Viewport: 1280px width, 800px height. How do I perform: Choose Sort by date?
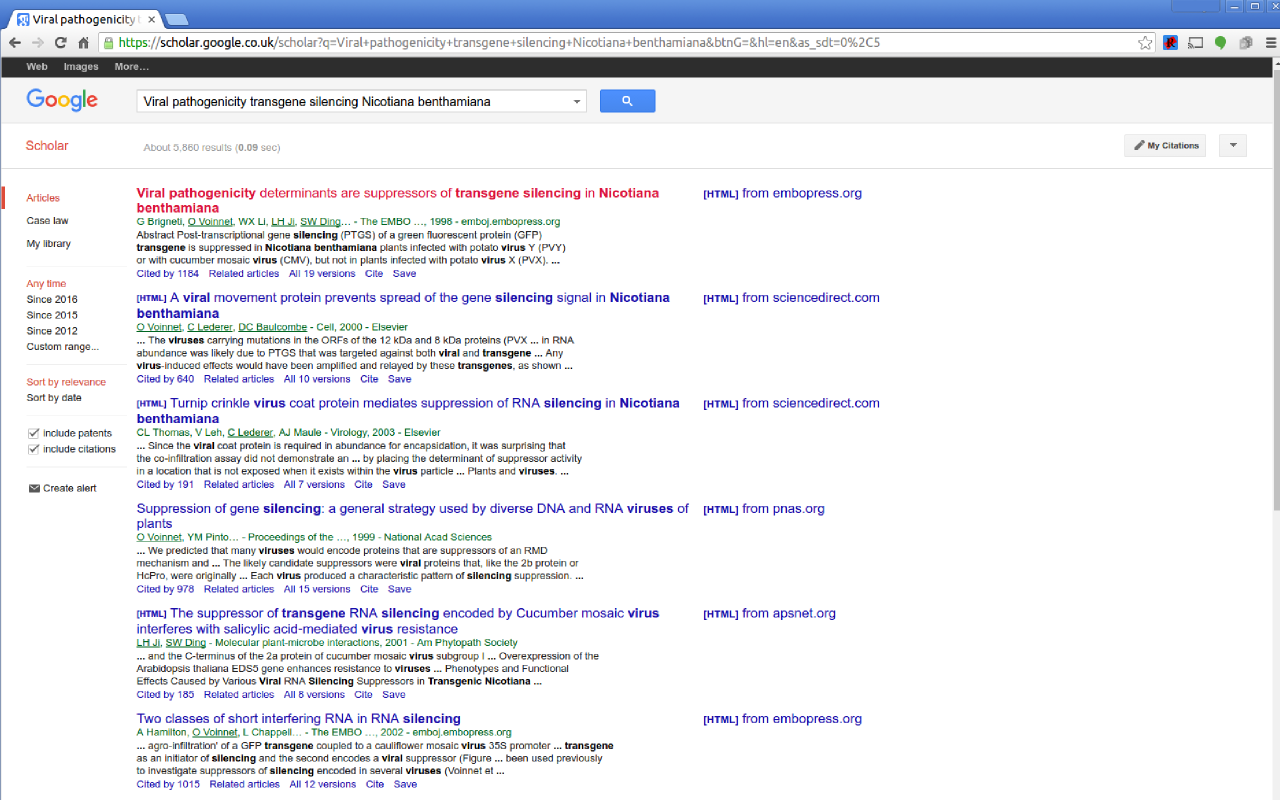[54, 398]
